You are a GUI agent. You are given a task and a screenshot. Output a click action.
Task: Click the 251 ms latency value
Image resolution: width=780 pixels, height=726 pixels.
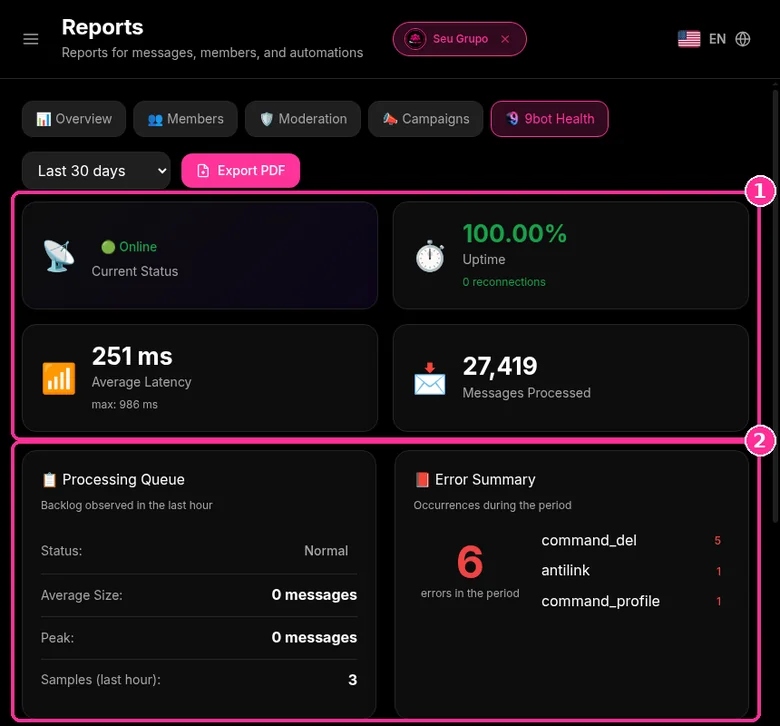[x=132, y=356]
